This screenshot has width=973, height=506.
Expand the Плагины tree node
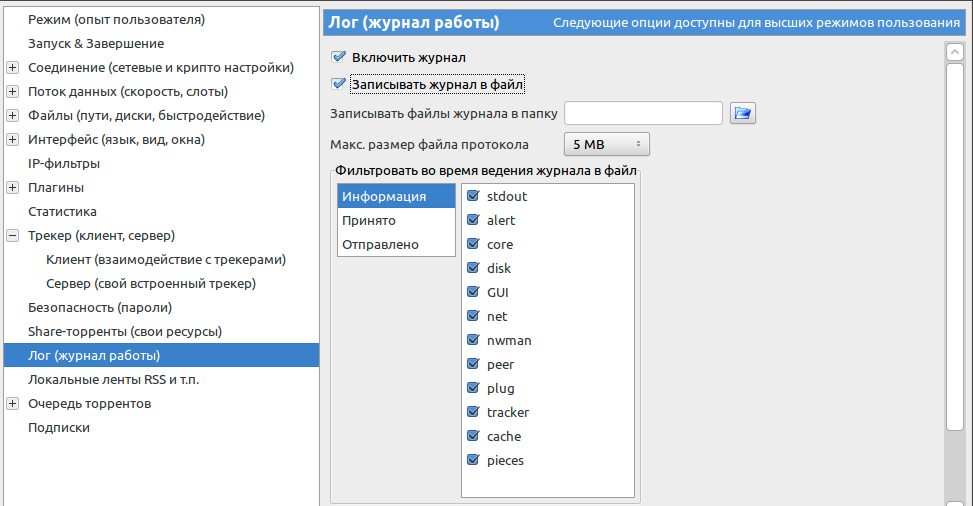click(12, 187)
